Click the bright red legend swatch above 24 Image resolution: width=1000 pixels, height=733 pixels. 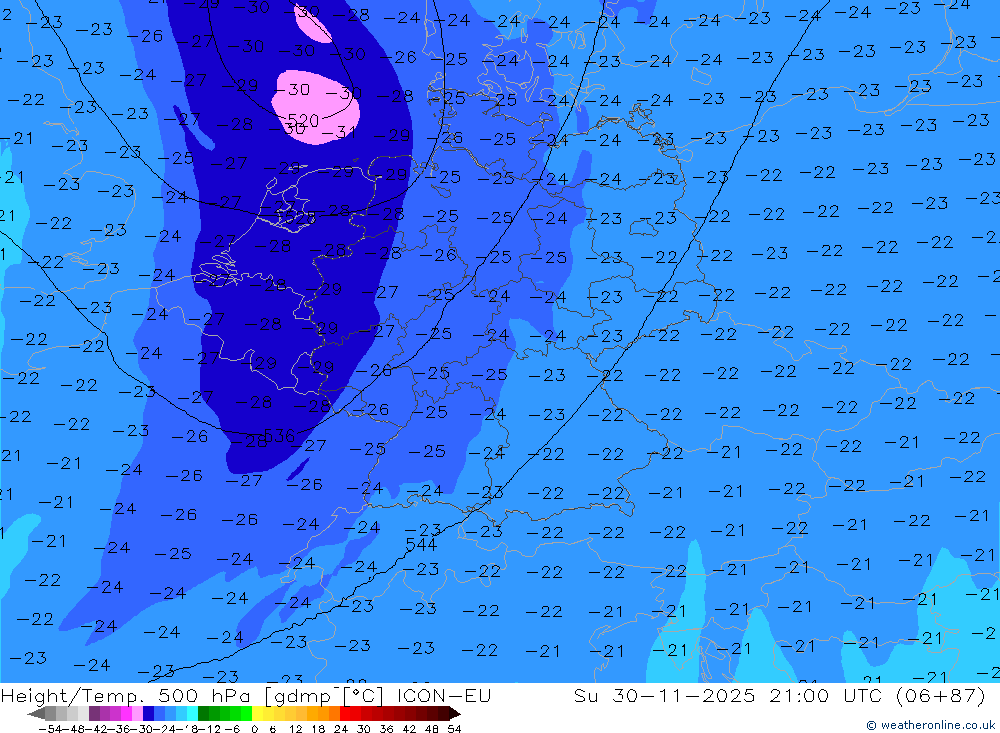click(345, 713)
